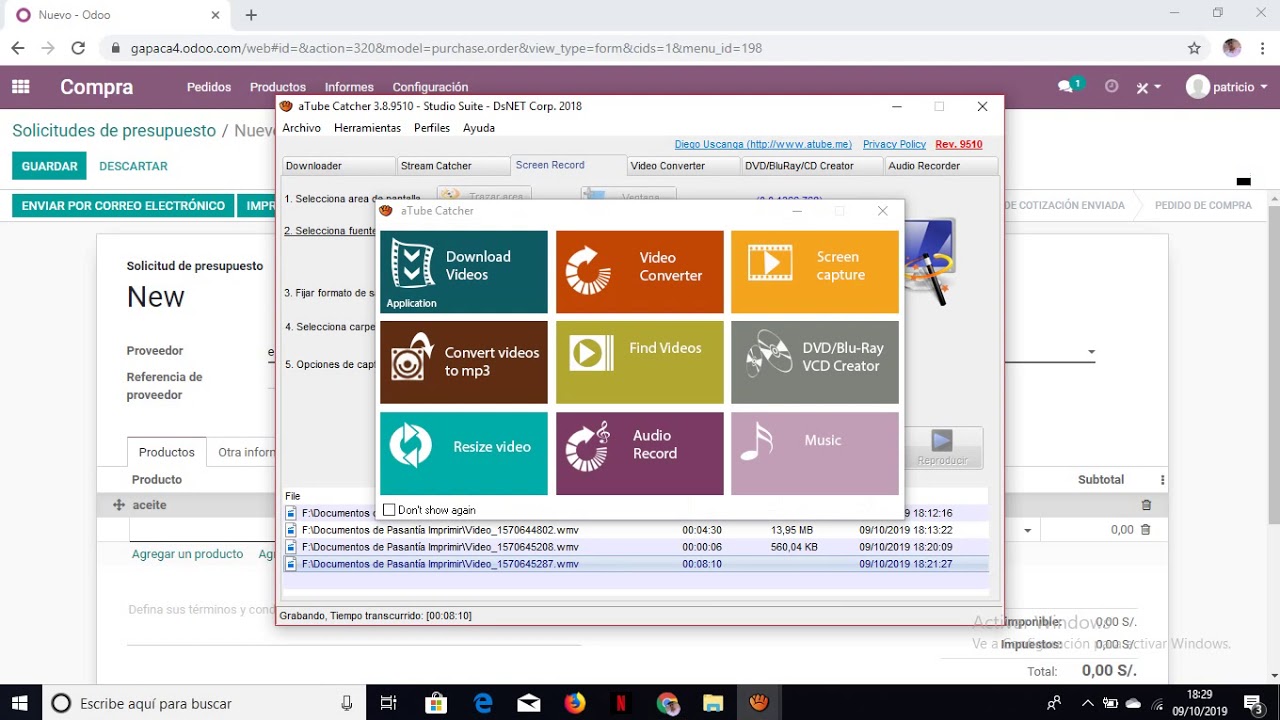Screen dimensions: 1280x720
Task: Click the patricio user avatar
Action: tap(1197, 87)
